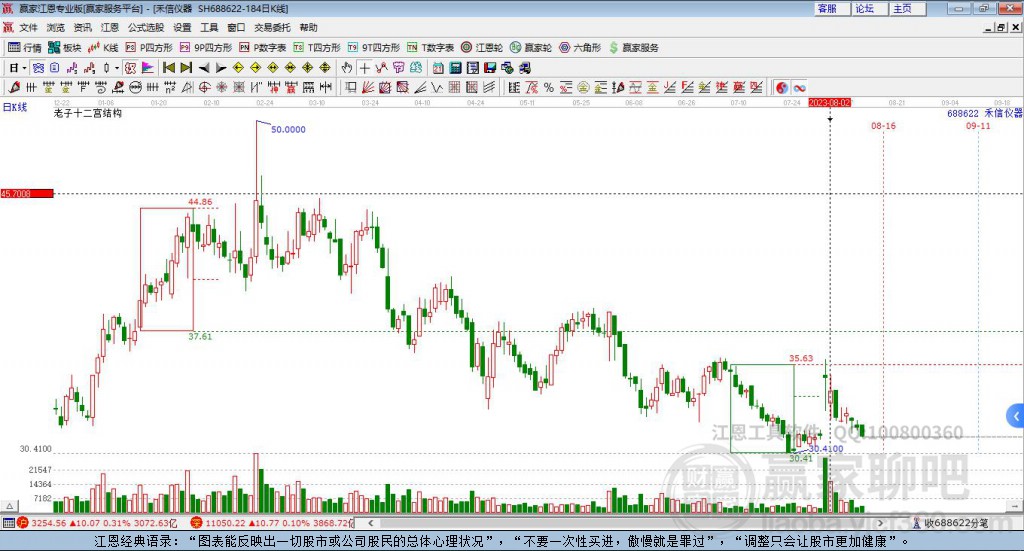Image resolution: width=1024 pixels, height=551 pixels.
Task: Open the 六角形 hexagon tool
Action: (x=580, y=48)
